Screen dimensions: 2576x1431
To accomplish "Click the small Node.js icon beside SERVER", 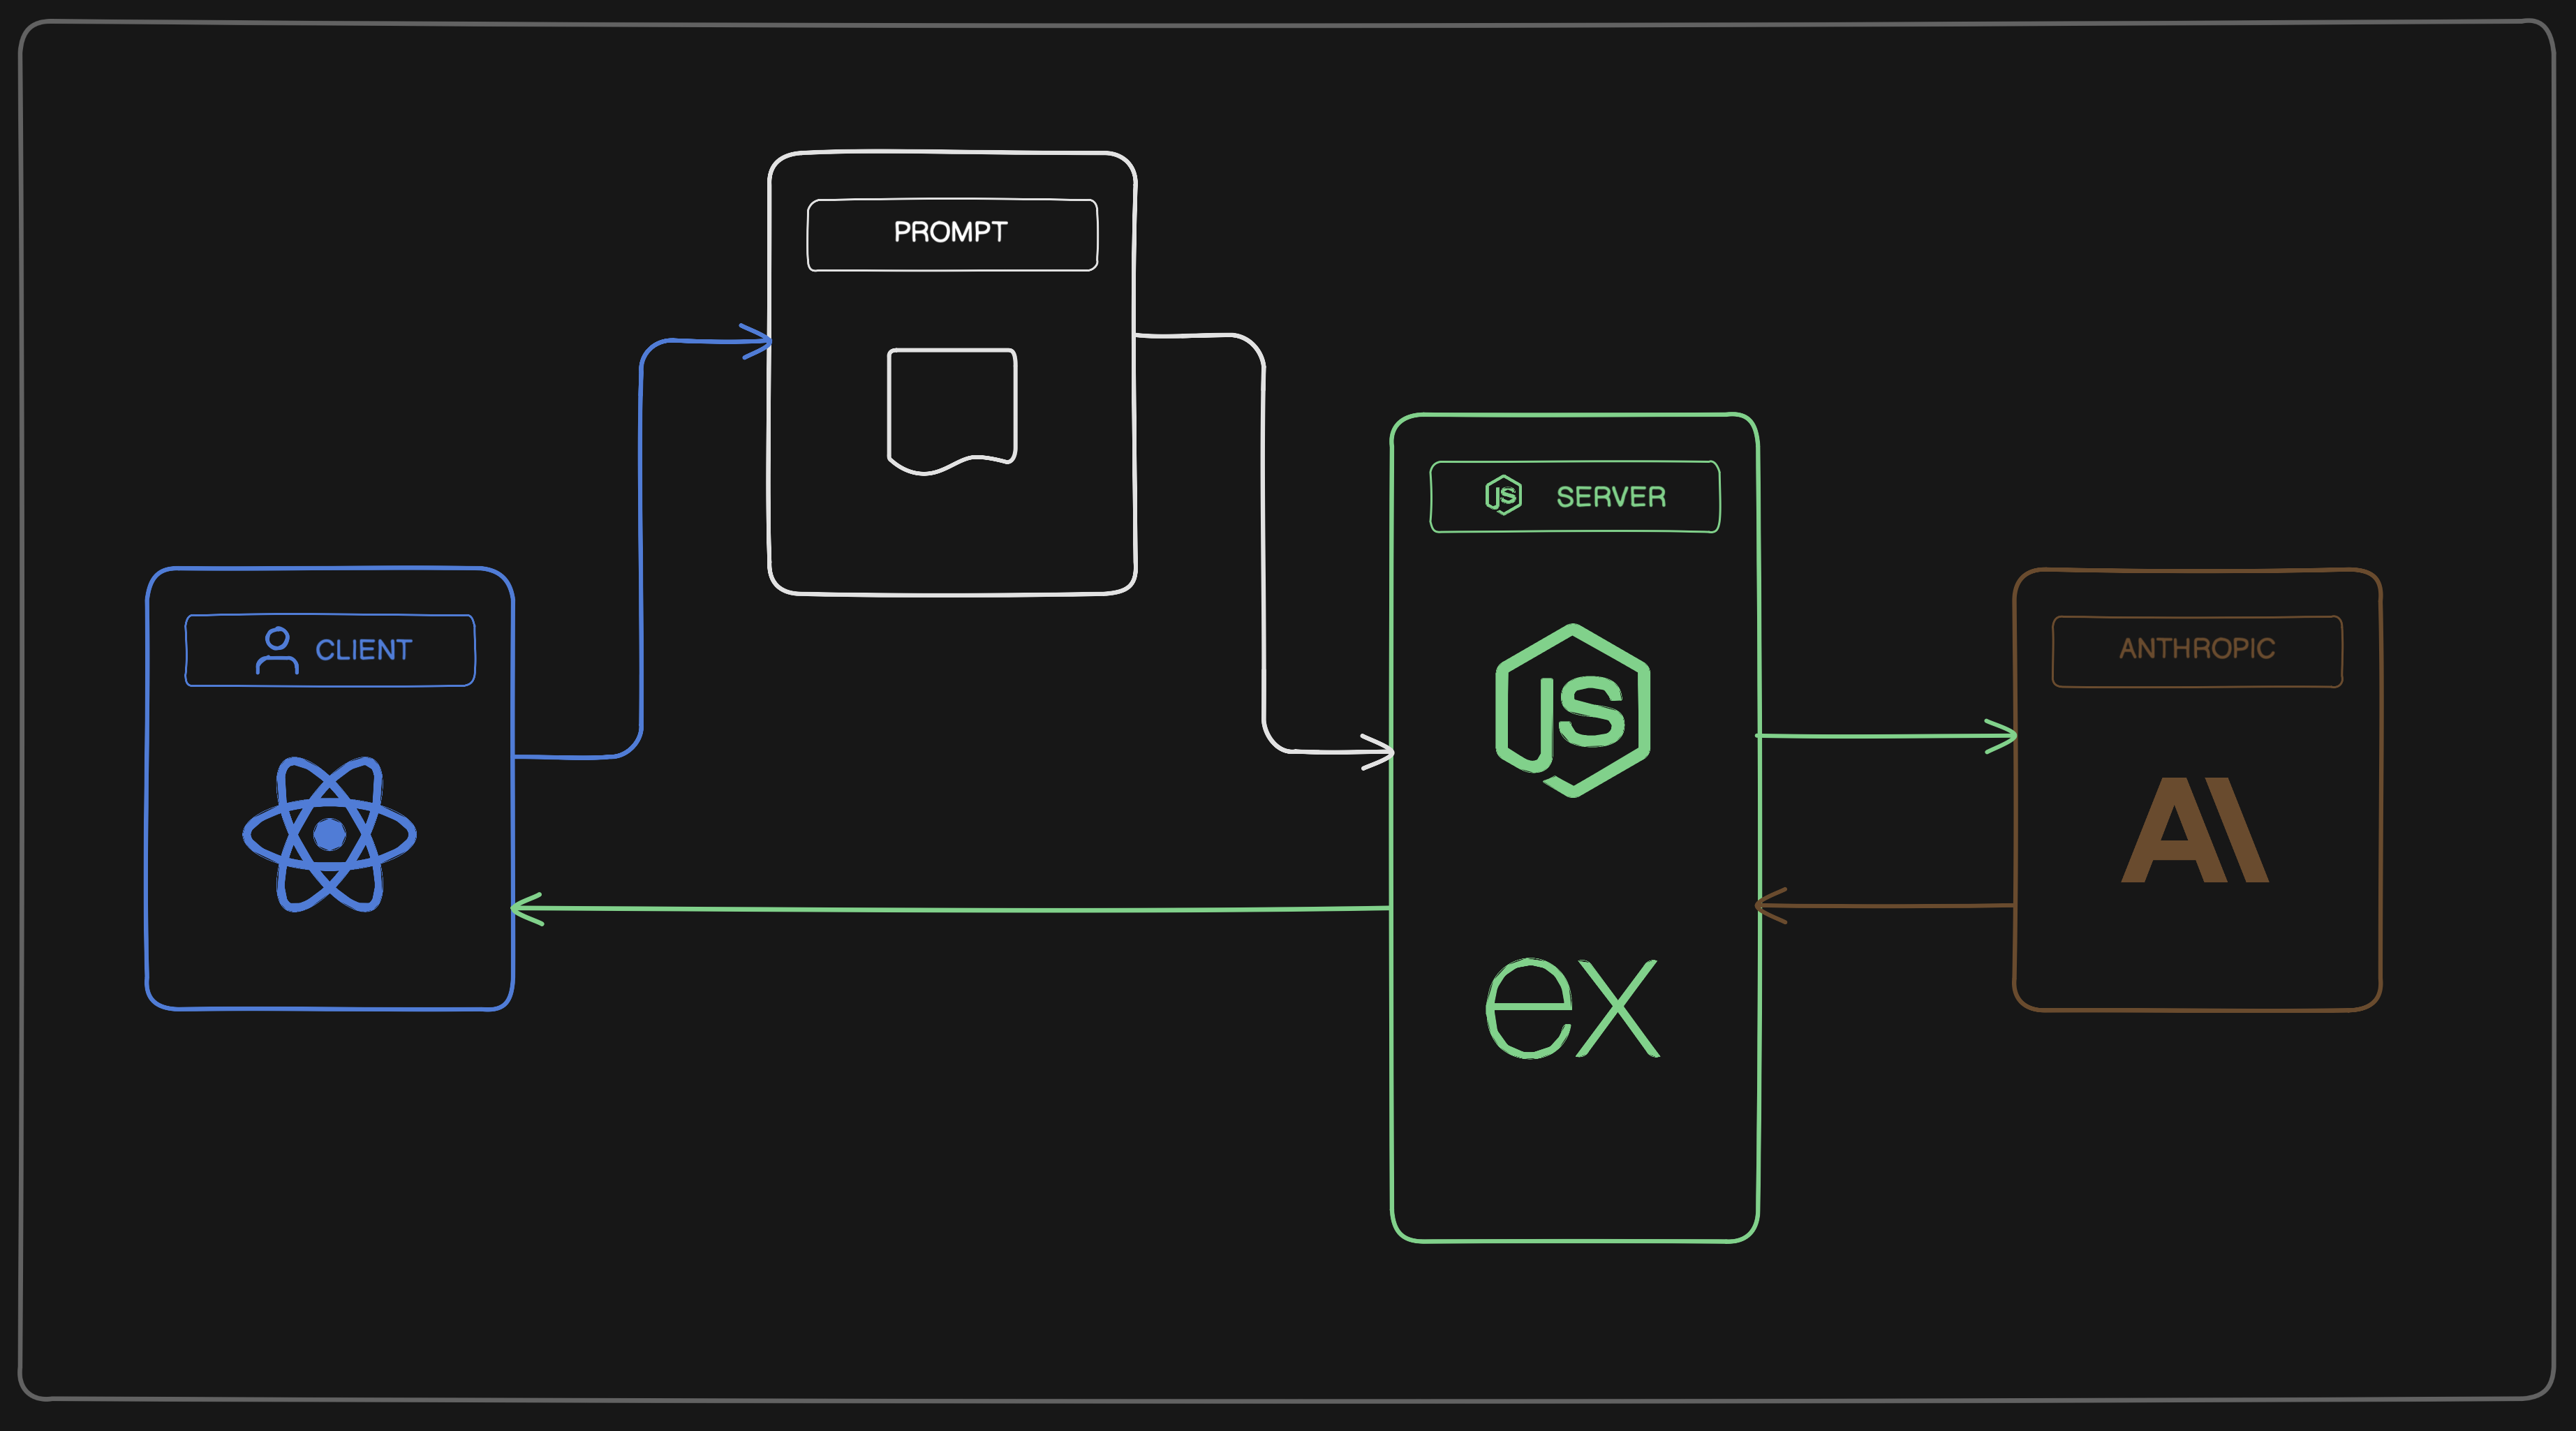I will click(1503, 496).
